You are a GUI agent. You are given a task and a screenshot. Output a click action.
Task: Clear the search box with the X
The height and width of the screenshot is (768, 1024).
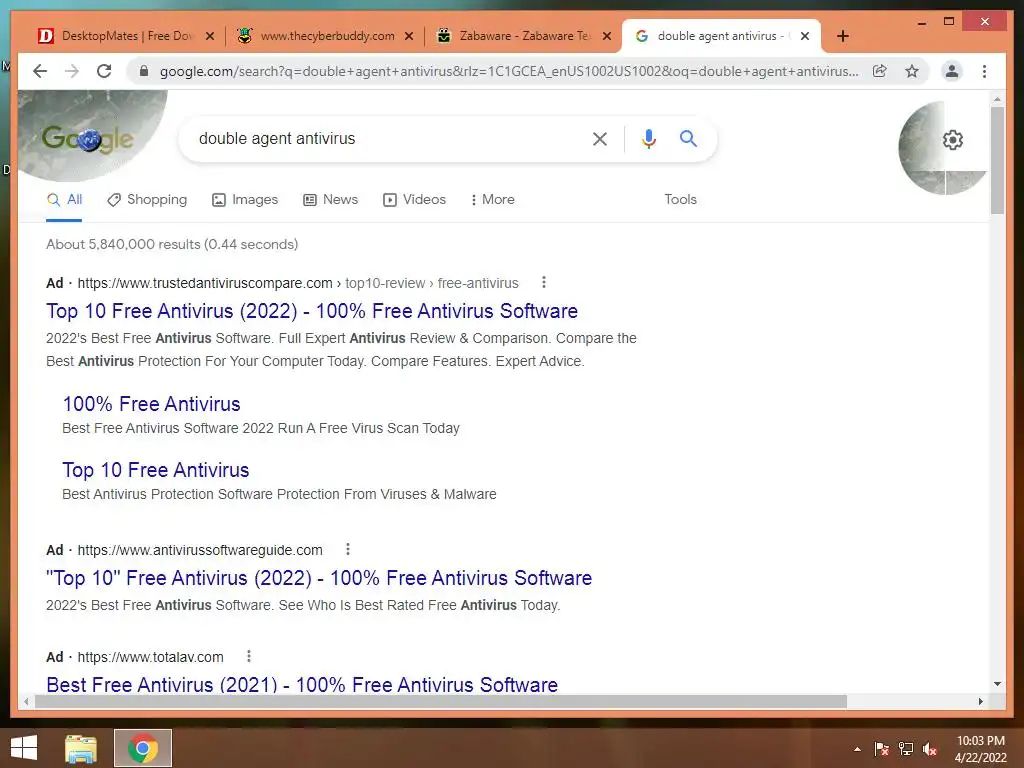point(600,138)
